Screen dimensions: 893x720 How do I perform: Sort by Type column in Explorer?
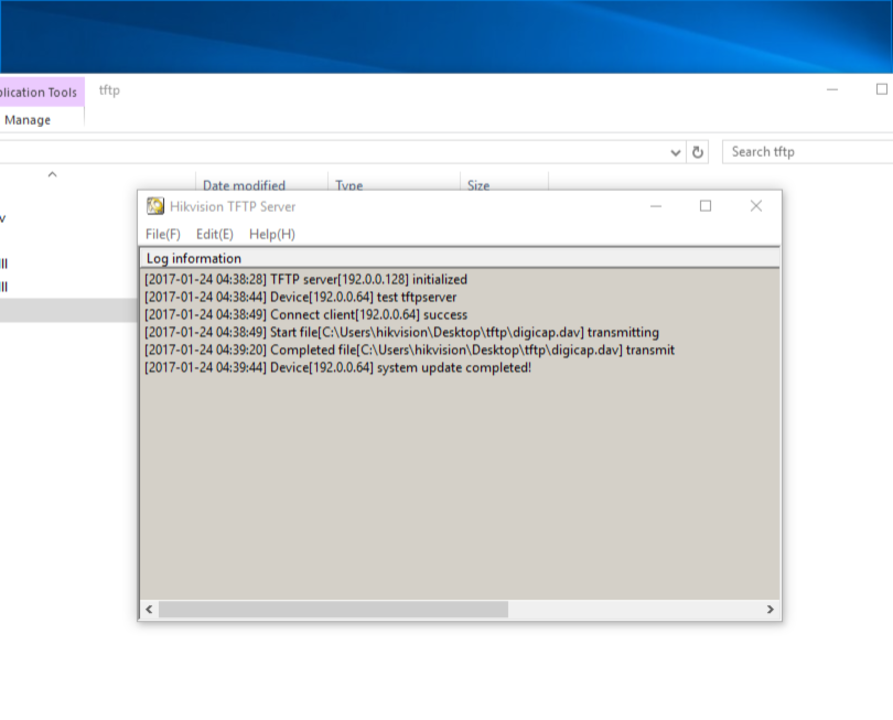394,183
